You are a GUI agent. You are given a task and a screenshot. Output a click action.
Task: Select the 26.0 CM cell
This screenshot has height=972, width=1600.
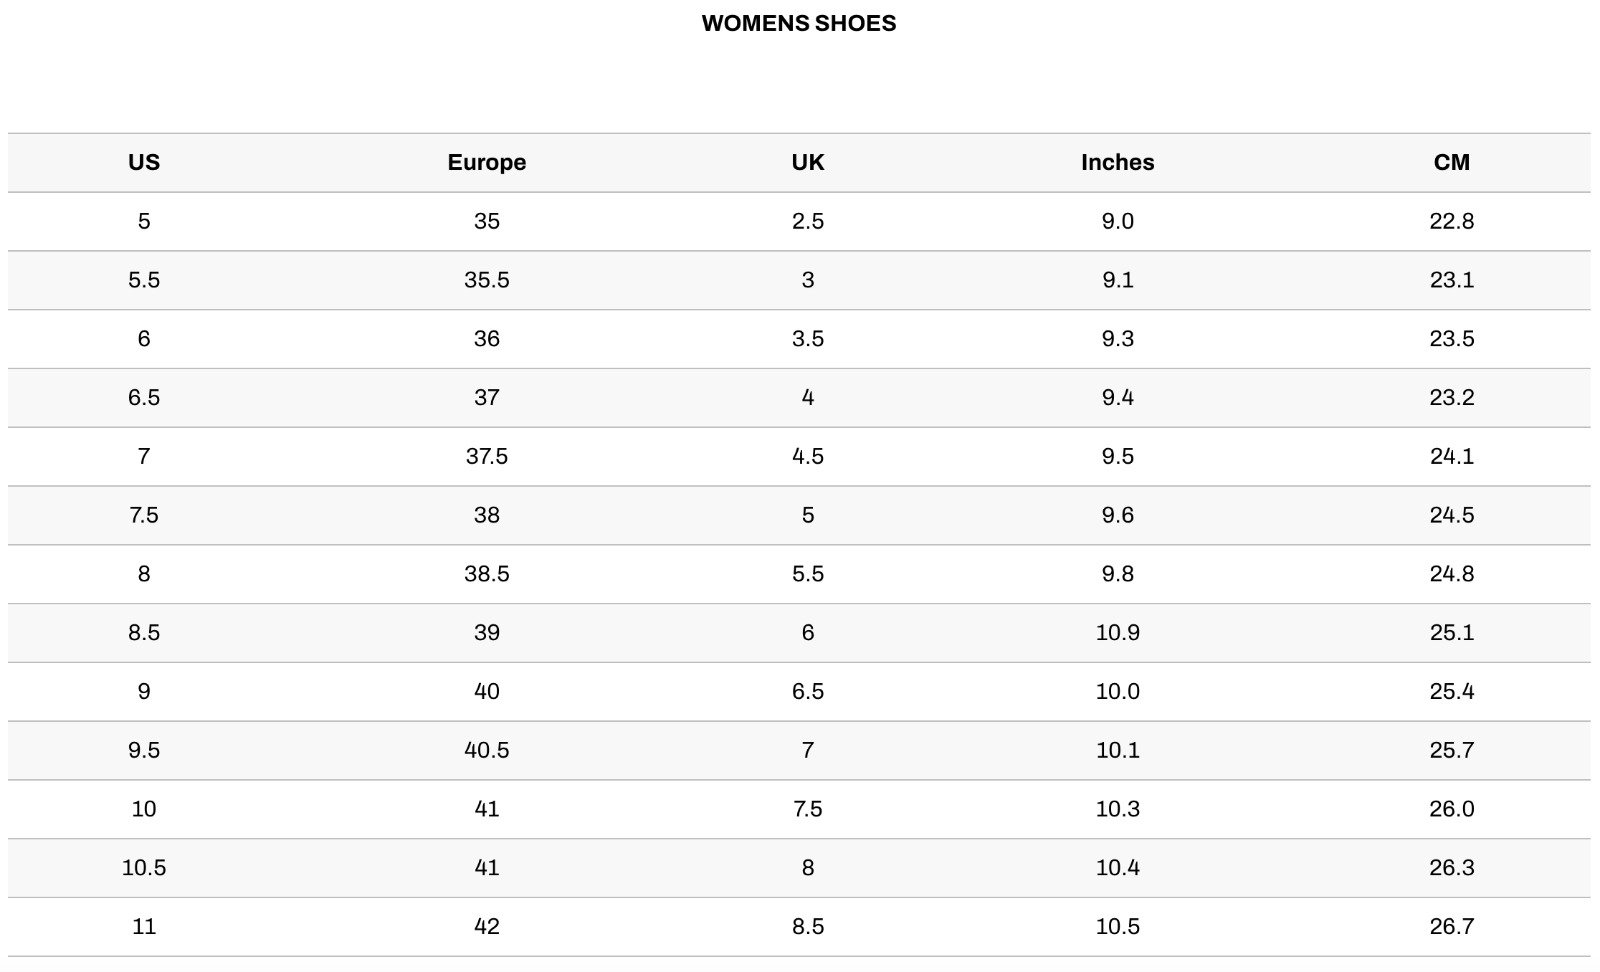coord(1451,809)
